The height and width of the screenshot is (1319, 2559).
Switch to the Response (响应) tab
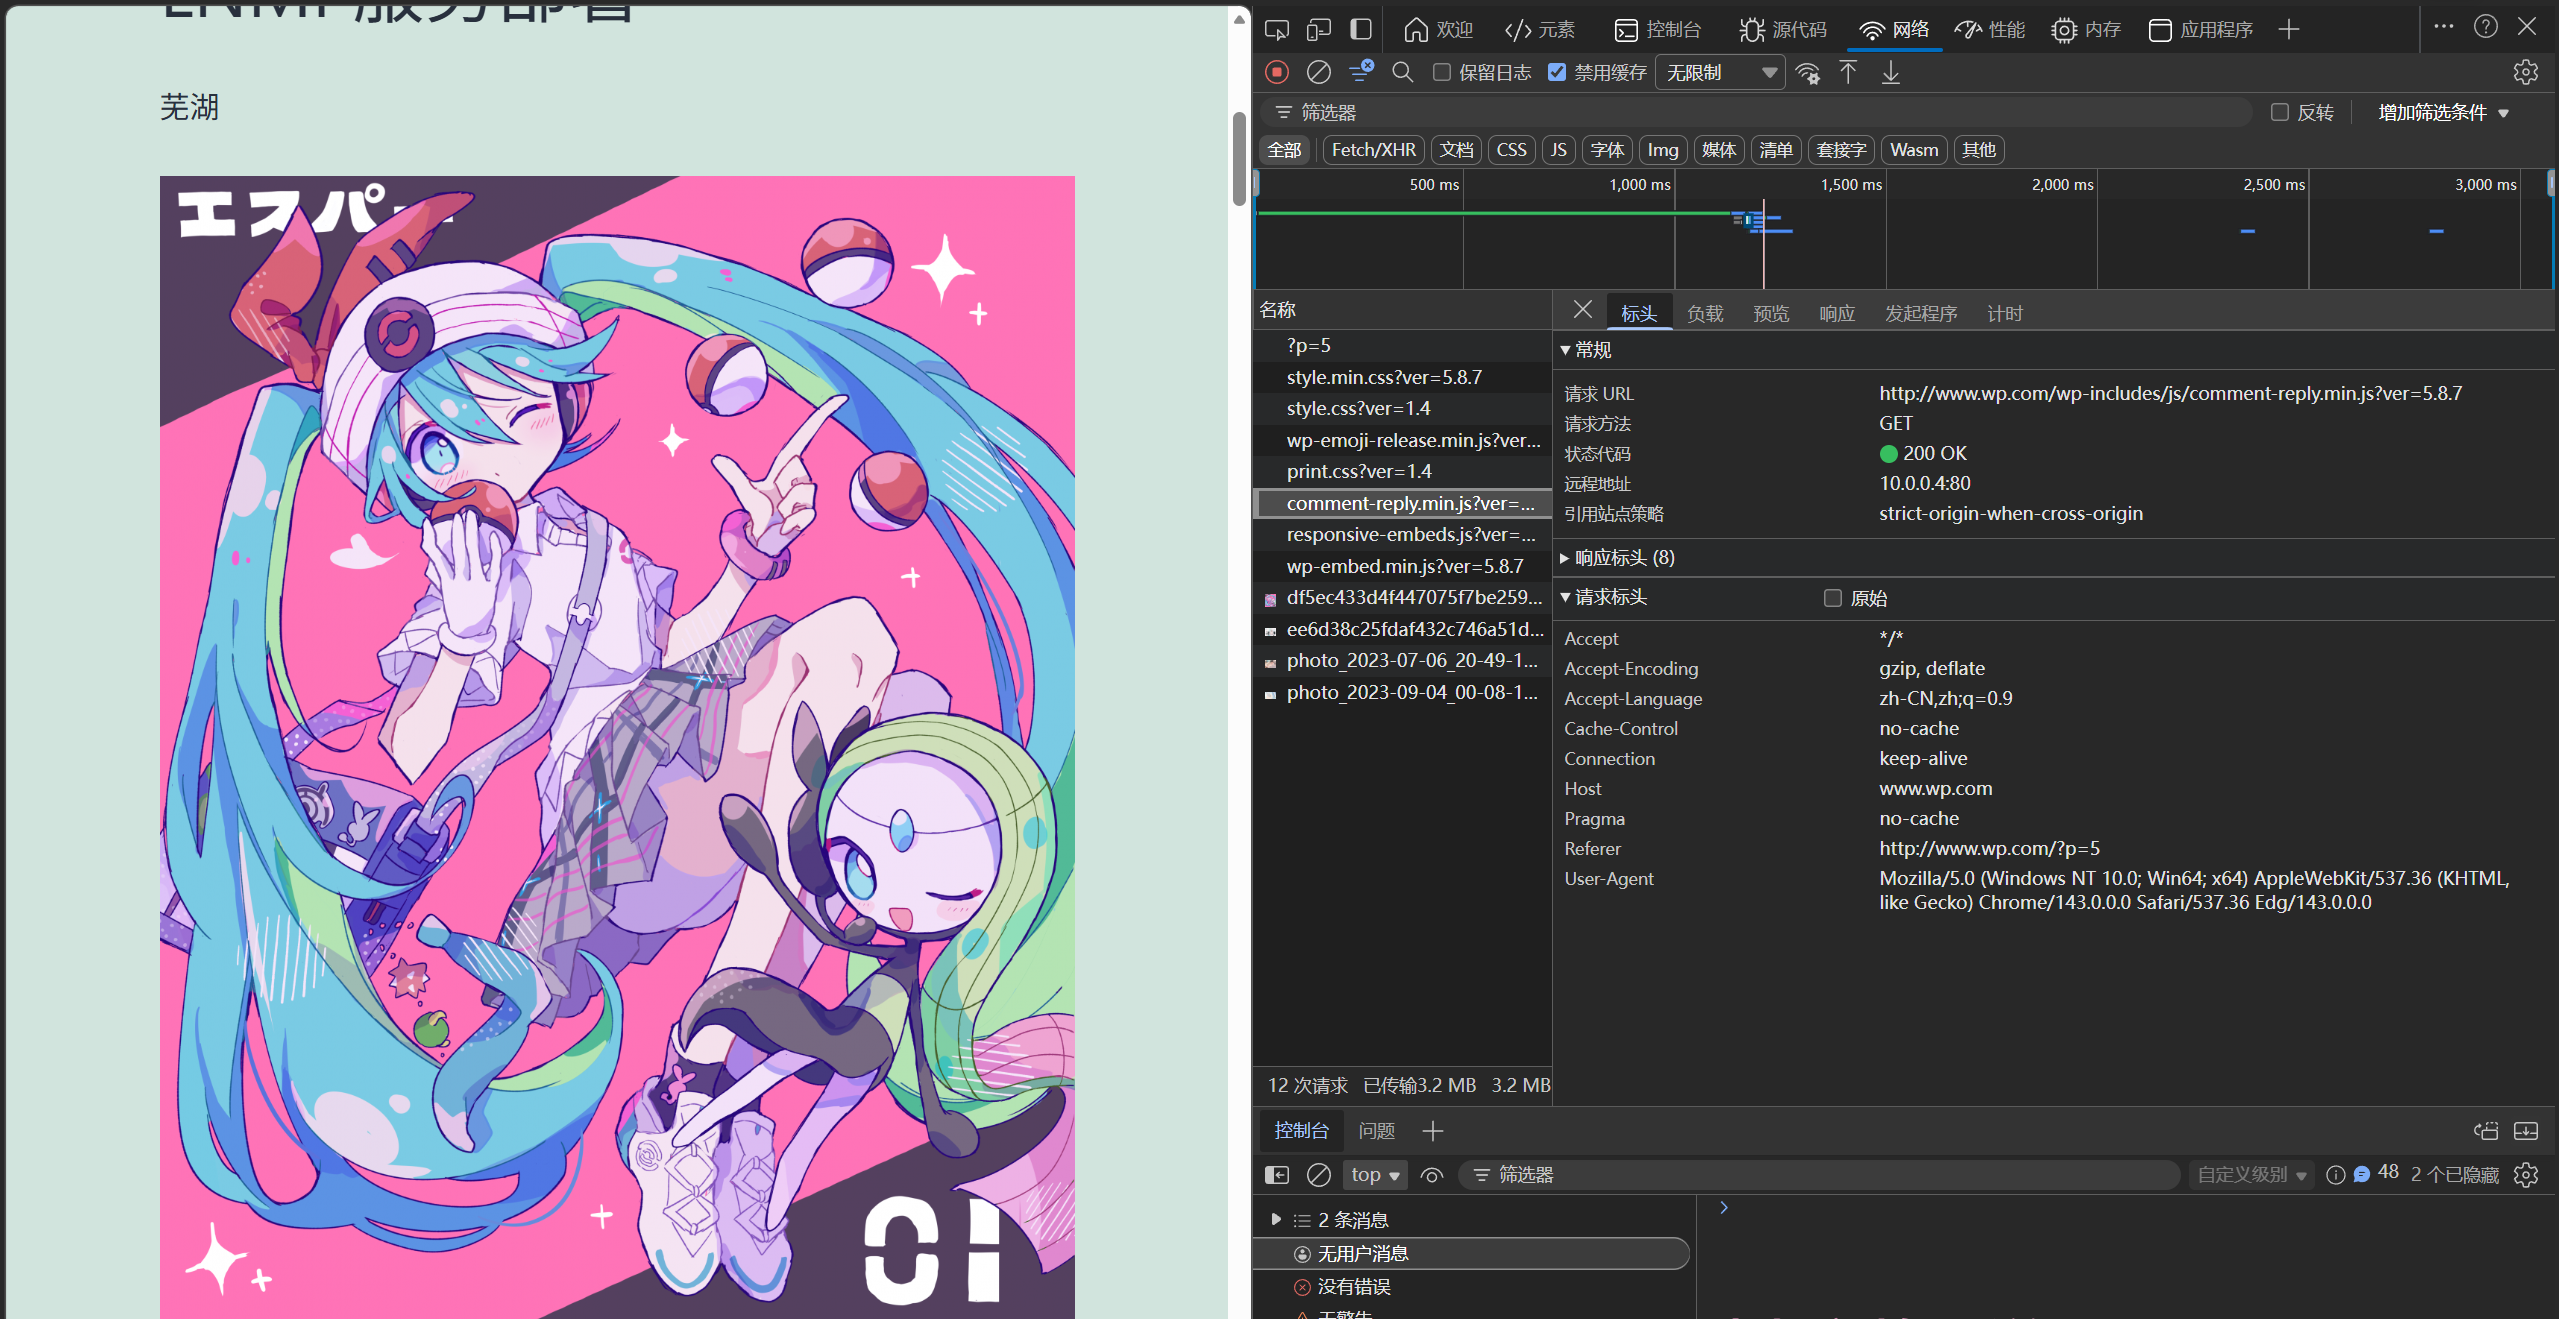tap(1836, 314)
